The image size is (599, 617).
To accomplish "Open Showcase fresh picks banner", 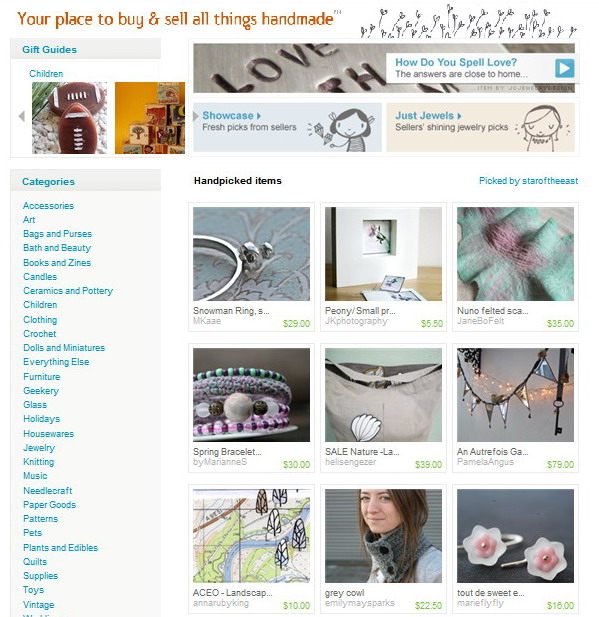I will click(x=287, y=127).
